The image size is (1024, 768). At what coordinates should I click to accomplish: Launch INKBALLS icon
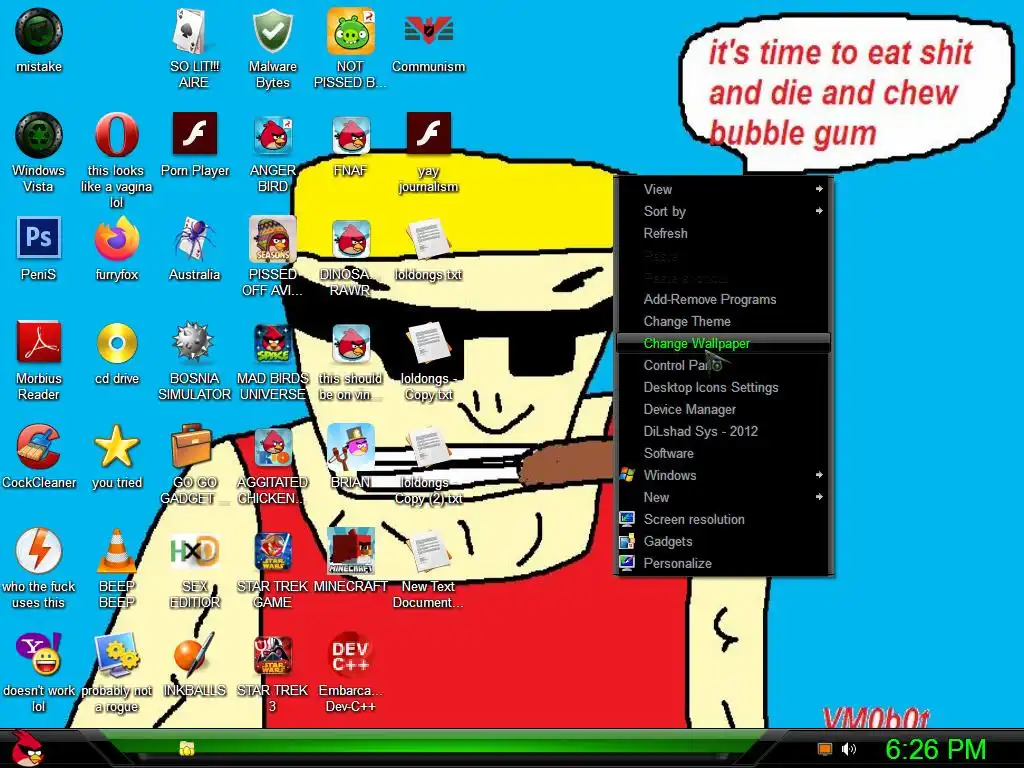(194, 655)
